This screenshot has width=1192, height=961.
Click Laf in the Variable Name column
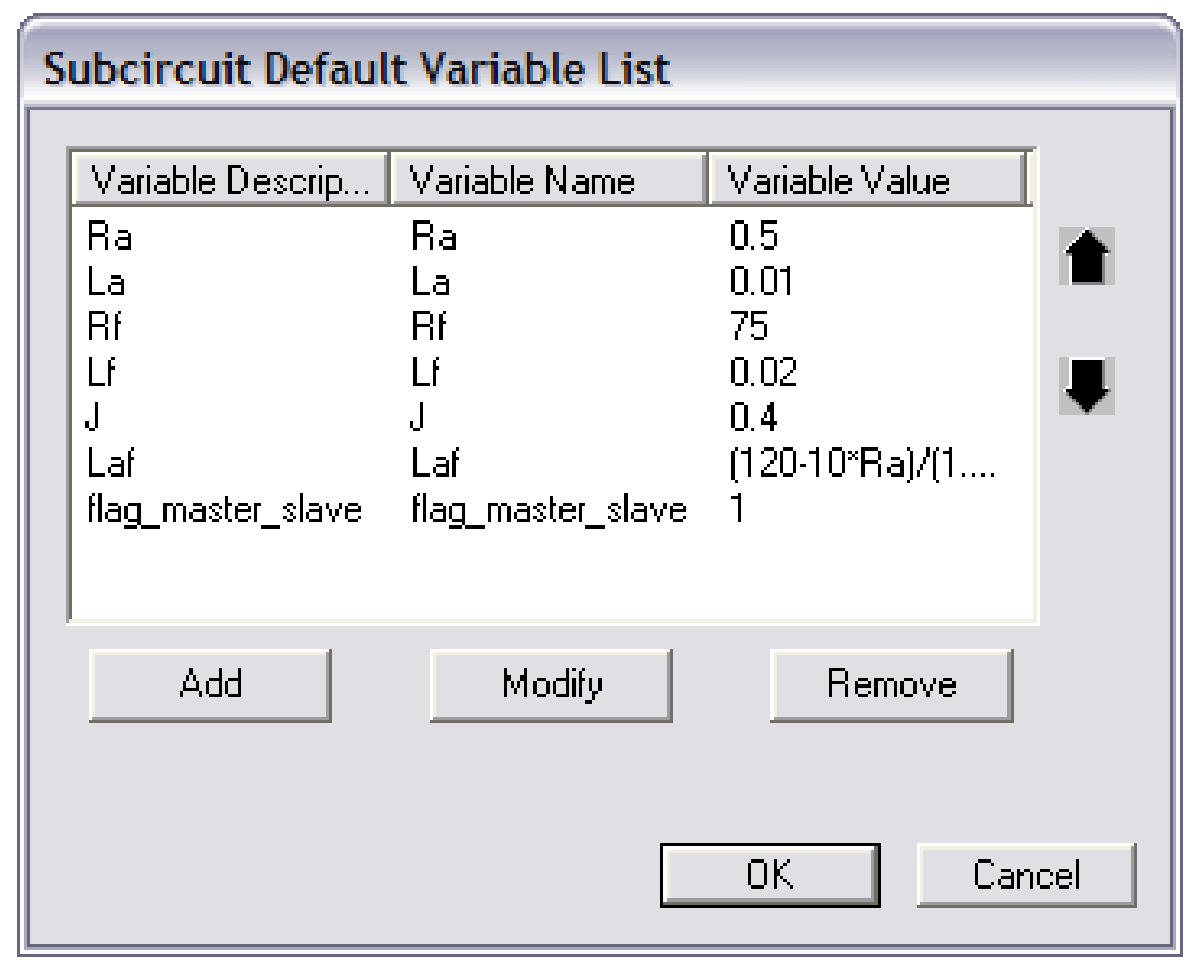coord(435,462)
